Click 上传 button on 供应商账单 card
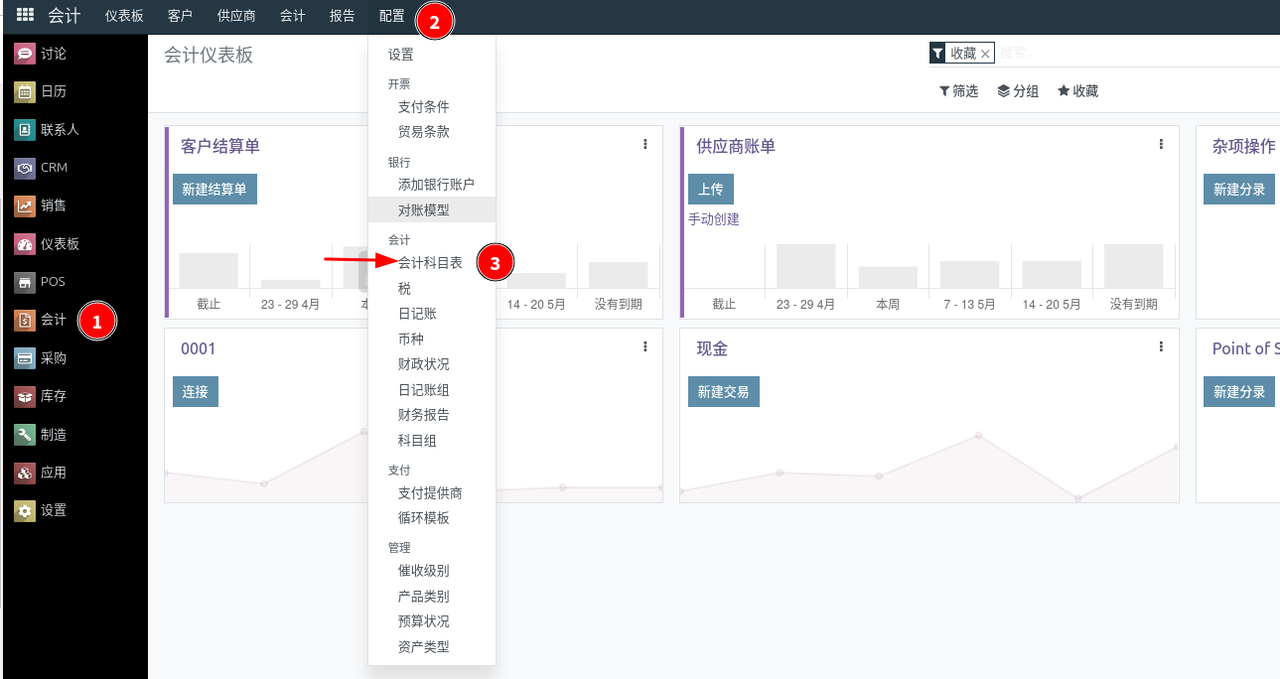The image size is (1280, 679). click(x=711, y=189)
